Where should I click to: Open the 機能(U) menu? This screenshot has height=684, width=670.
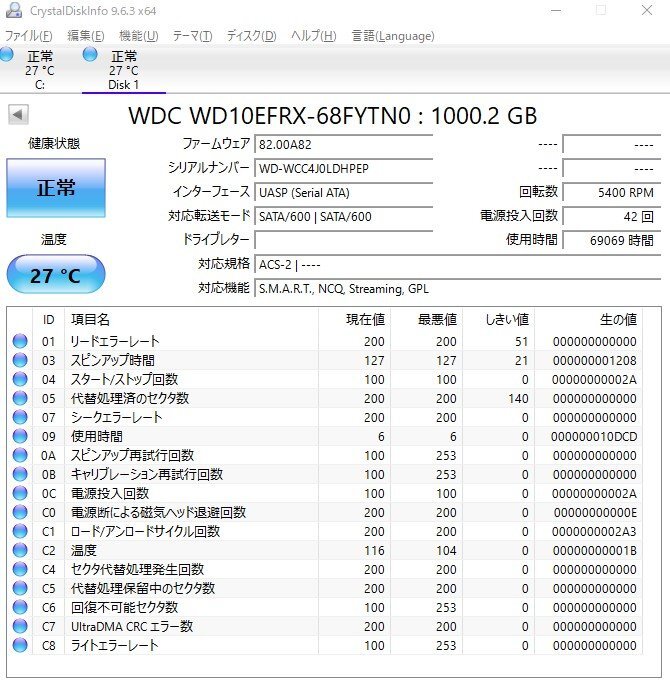pyautogui.click(x=139, y=35)
